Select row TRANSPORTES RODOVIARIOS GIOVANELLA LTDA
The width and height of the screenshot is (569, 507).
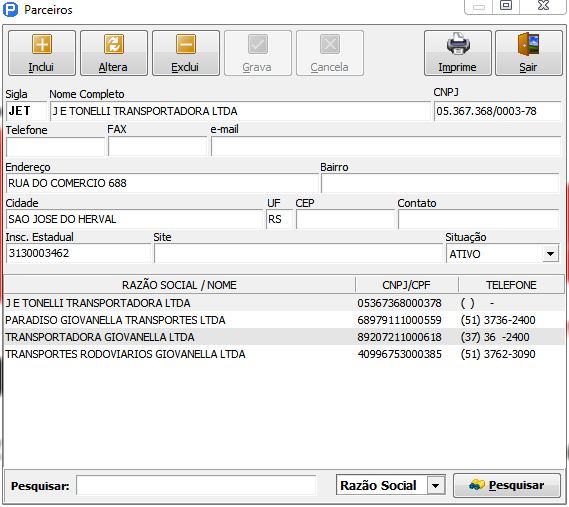[284, 354]
